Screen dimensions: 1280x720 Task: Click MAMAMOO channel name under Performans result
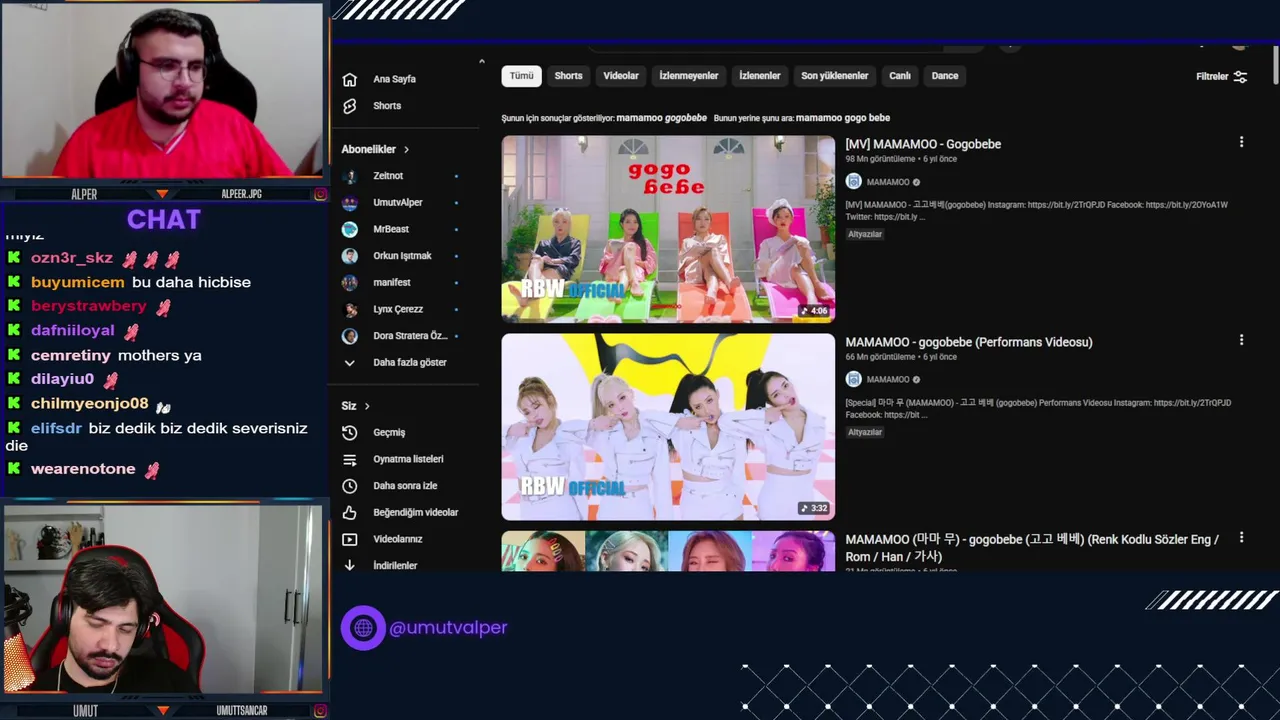pyautogui.click(x=888, y=380)
